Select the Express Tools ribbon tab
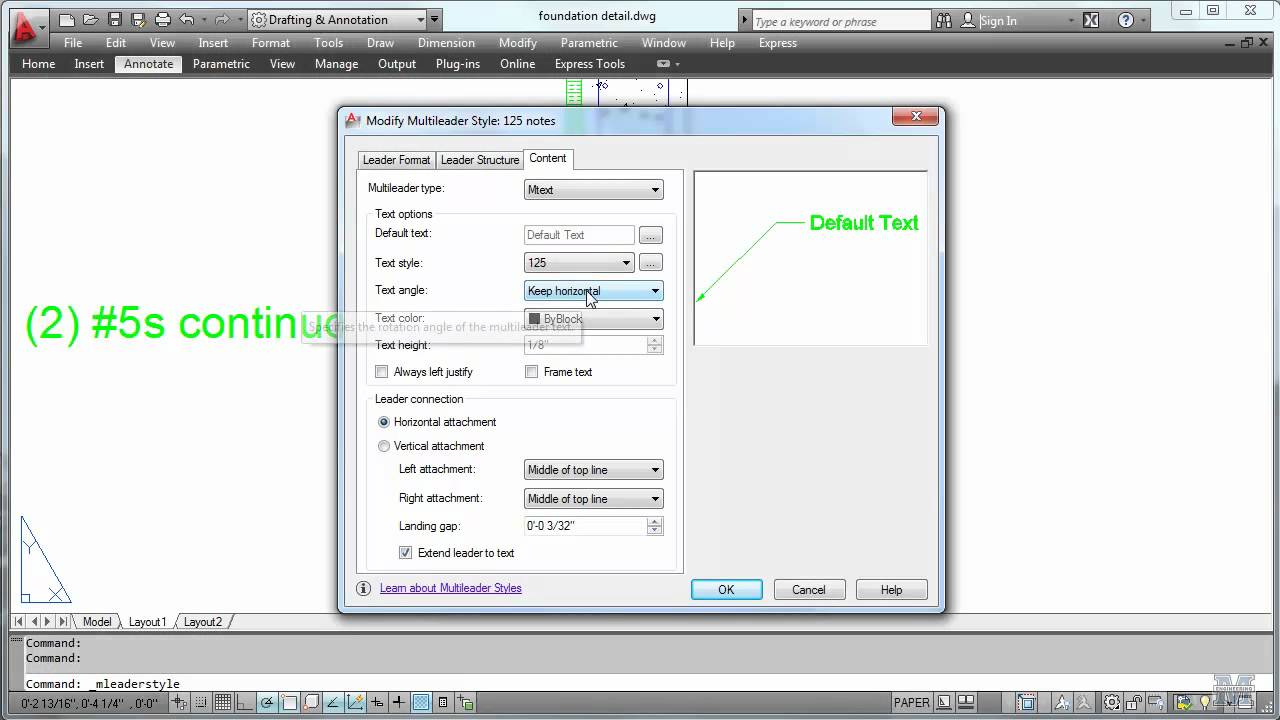Image resolution: width=1280 pixels, height=720 pixels. [x=590, y=64]
